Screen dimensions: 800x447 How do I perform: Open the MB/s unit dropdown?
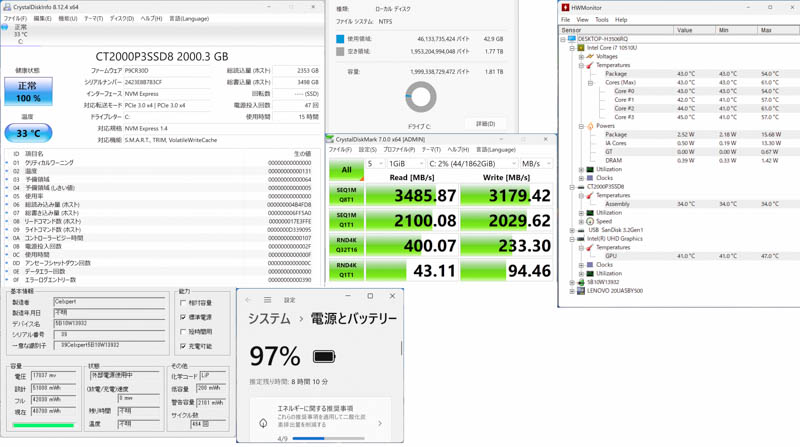pos(535,164)
